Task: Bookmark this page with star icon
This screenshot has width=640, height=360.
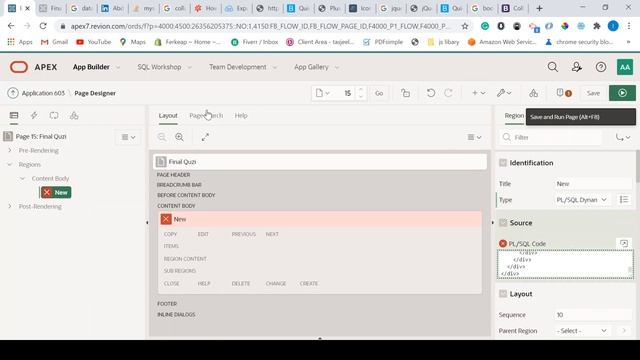Action: pos(464,26)
